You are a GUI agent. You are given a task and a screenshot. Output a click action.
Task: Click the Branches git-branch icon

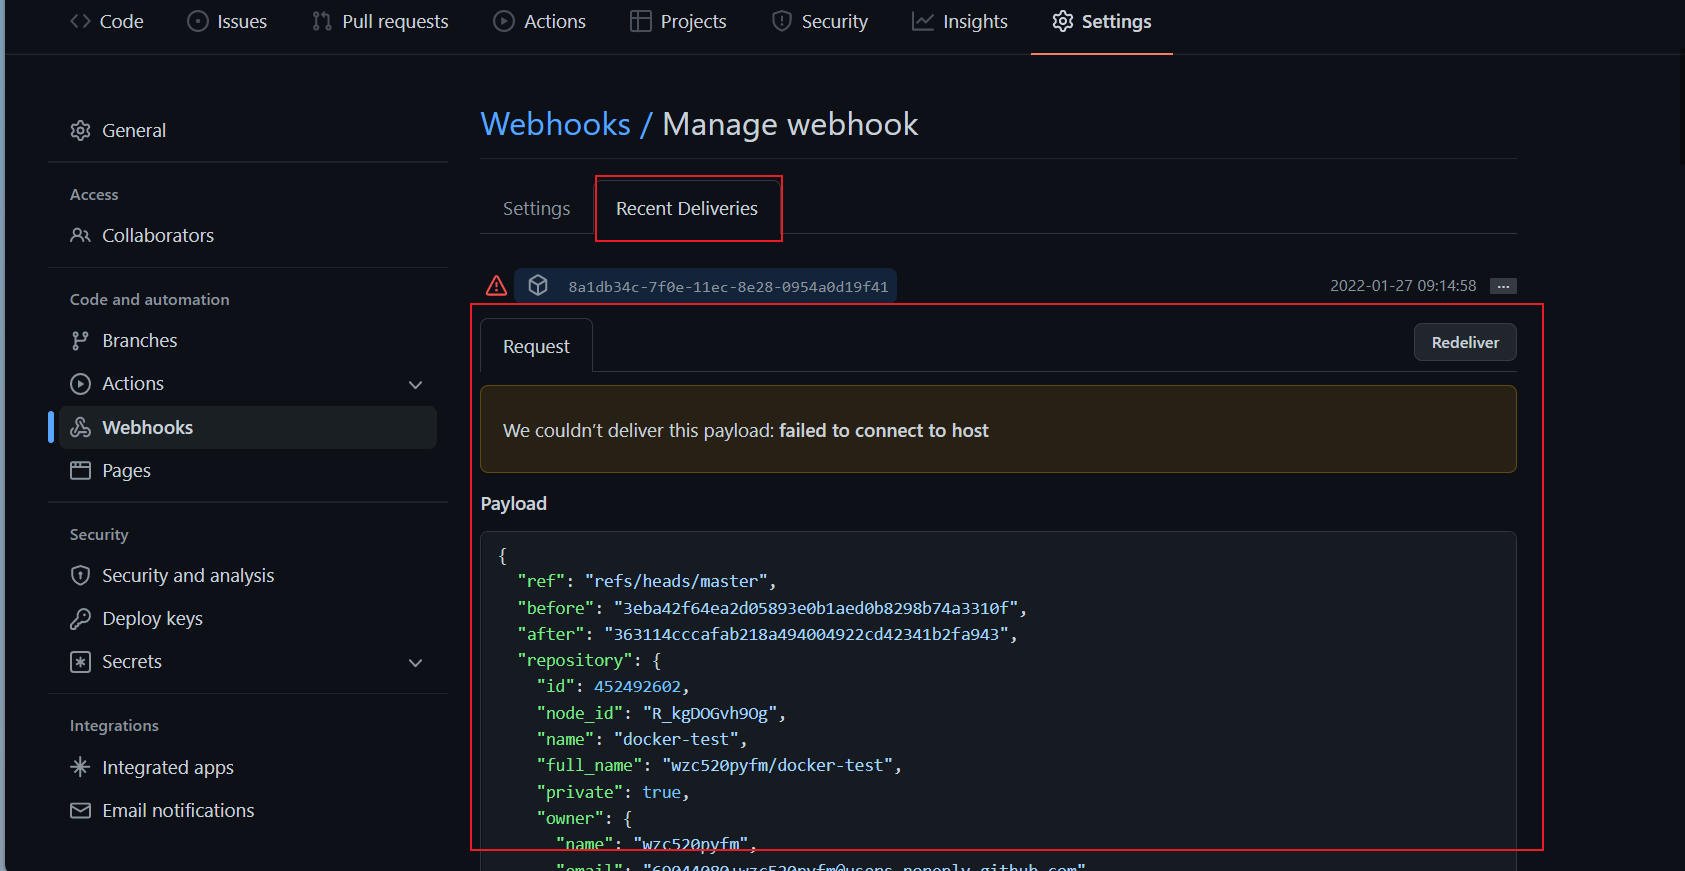click(80, 341)
